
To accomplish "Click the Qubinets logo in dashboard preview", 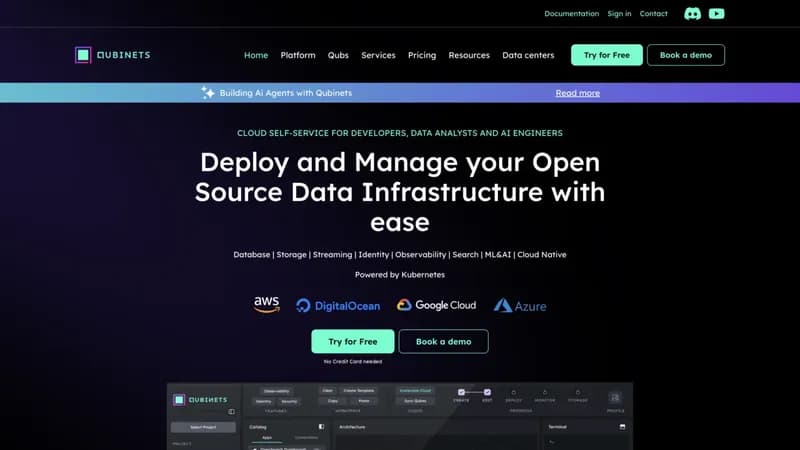I will pos(200,399).
